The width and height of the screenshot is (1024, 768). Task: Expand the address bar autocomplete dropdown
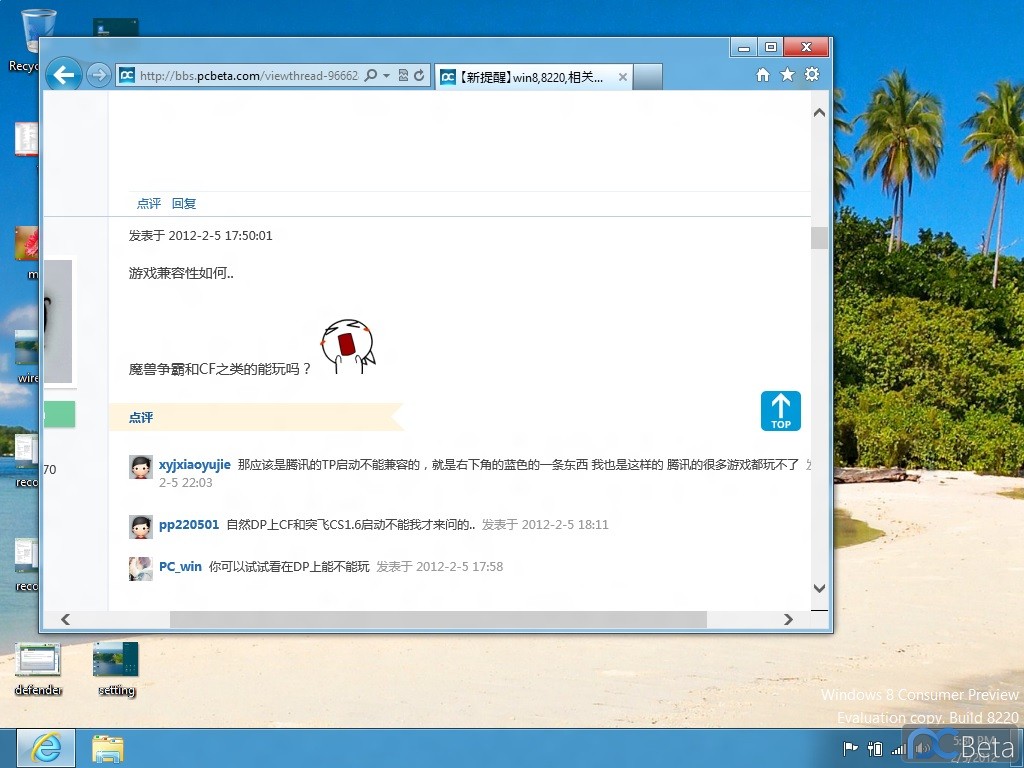pyautogui.click(x=386, y=76)
